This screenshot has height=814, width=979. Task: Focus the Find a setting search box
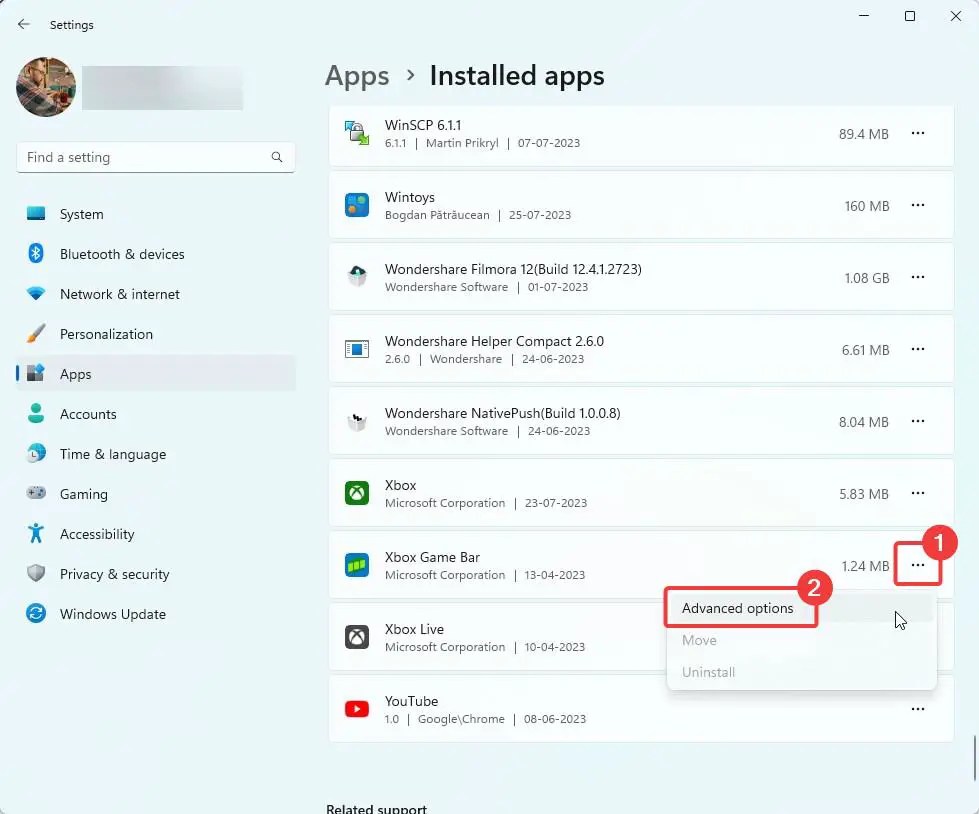155,157
